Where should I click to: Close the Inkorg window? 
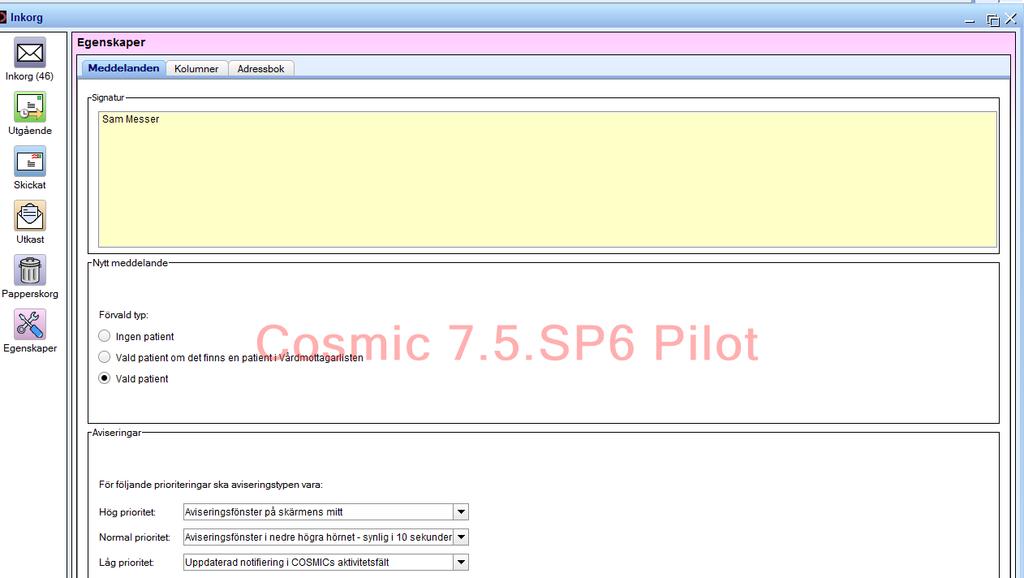1011,19
